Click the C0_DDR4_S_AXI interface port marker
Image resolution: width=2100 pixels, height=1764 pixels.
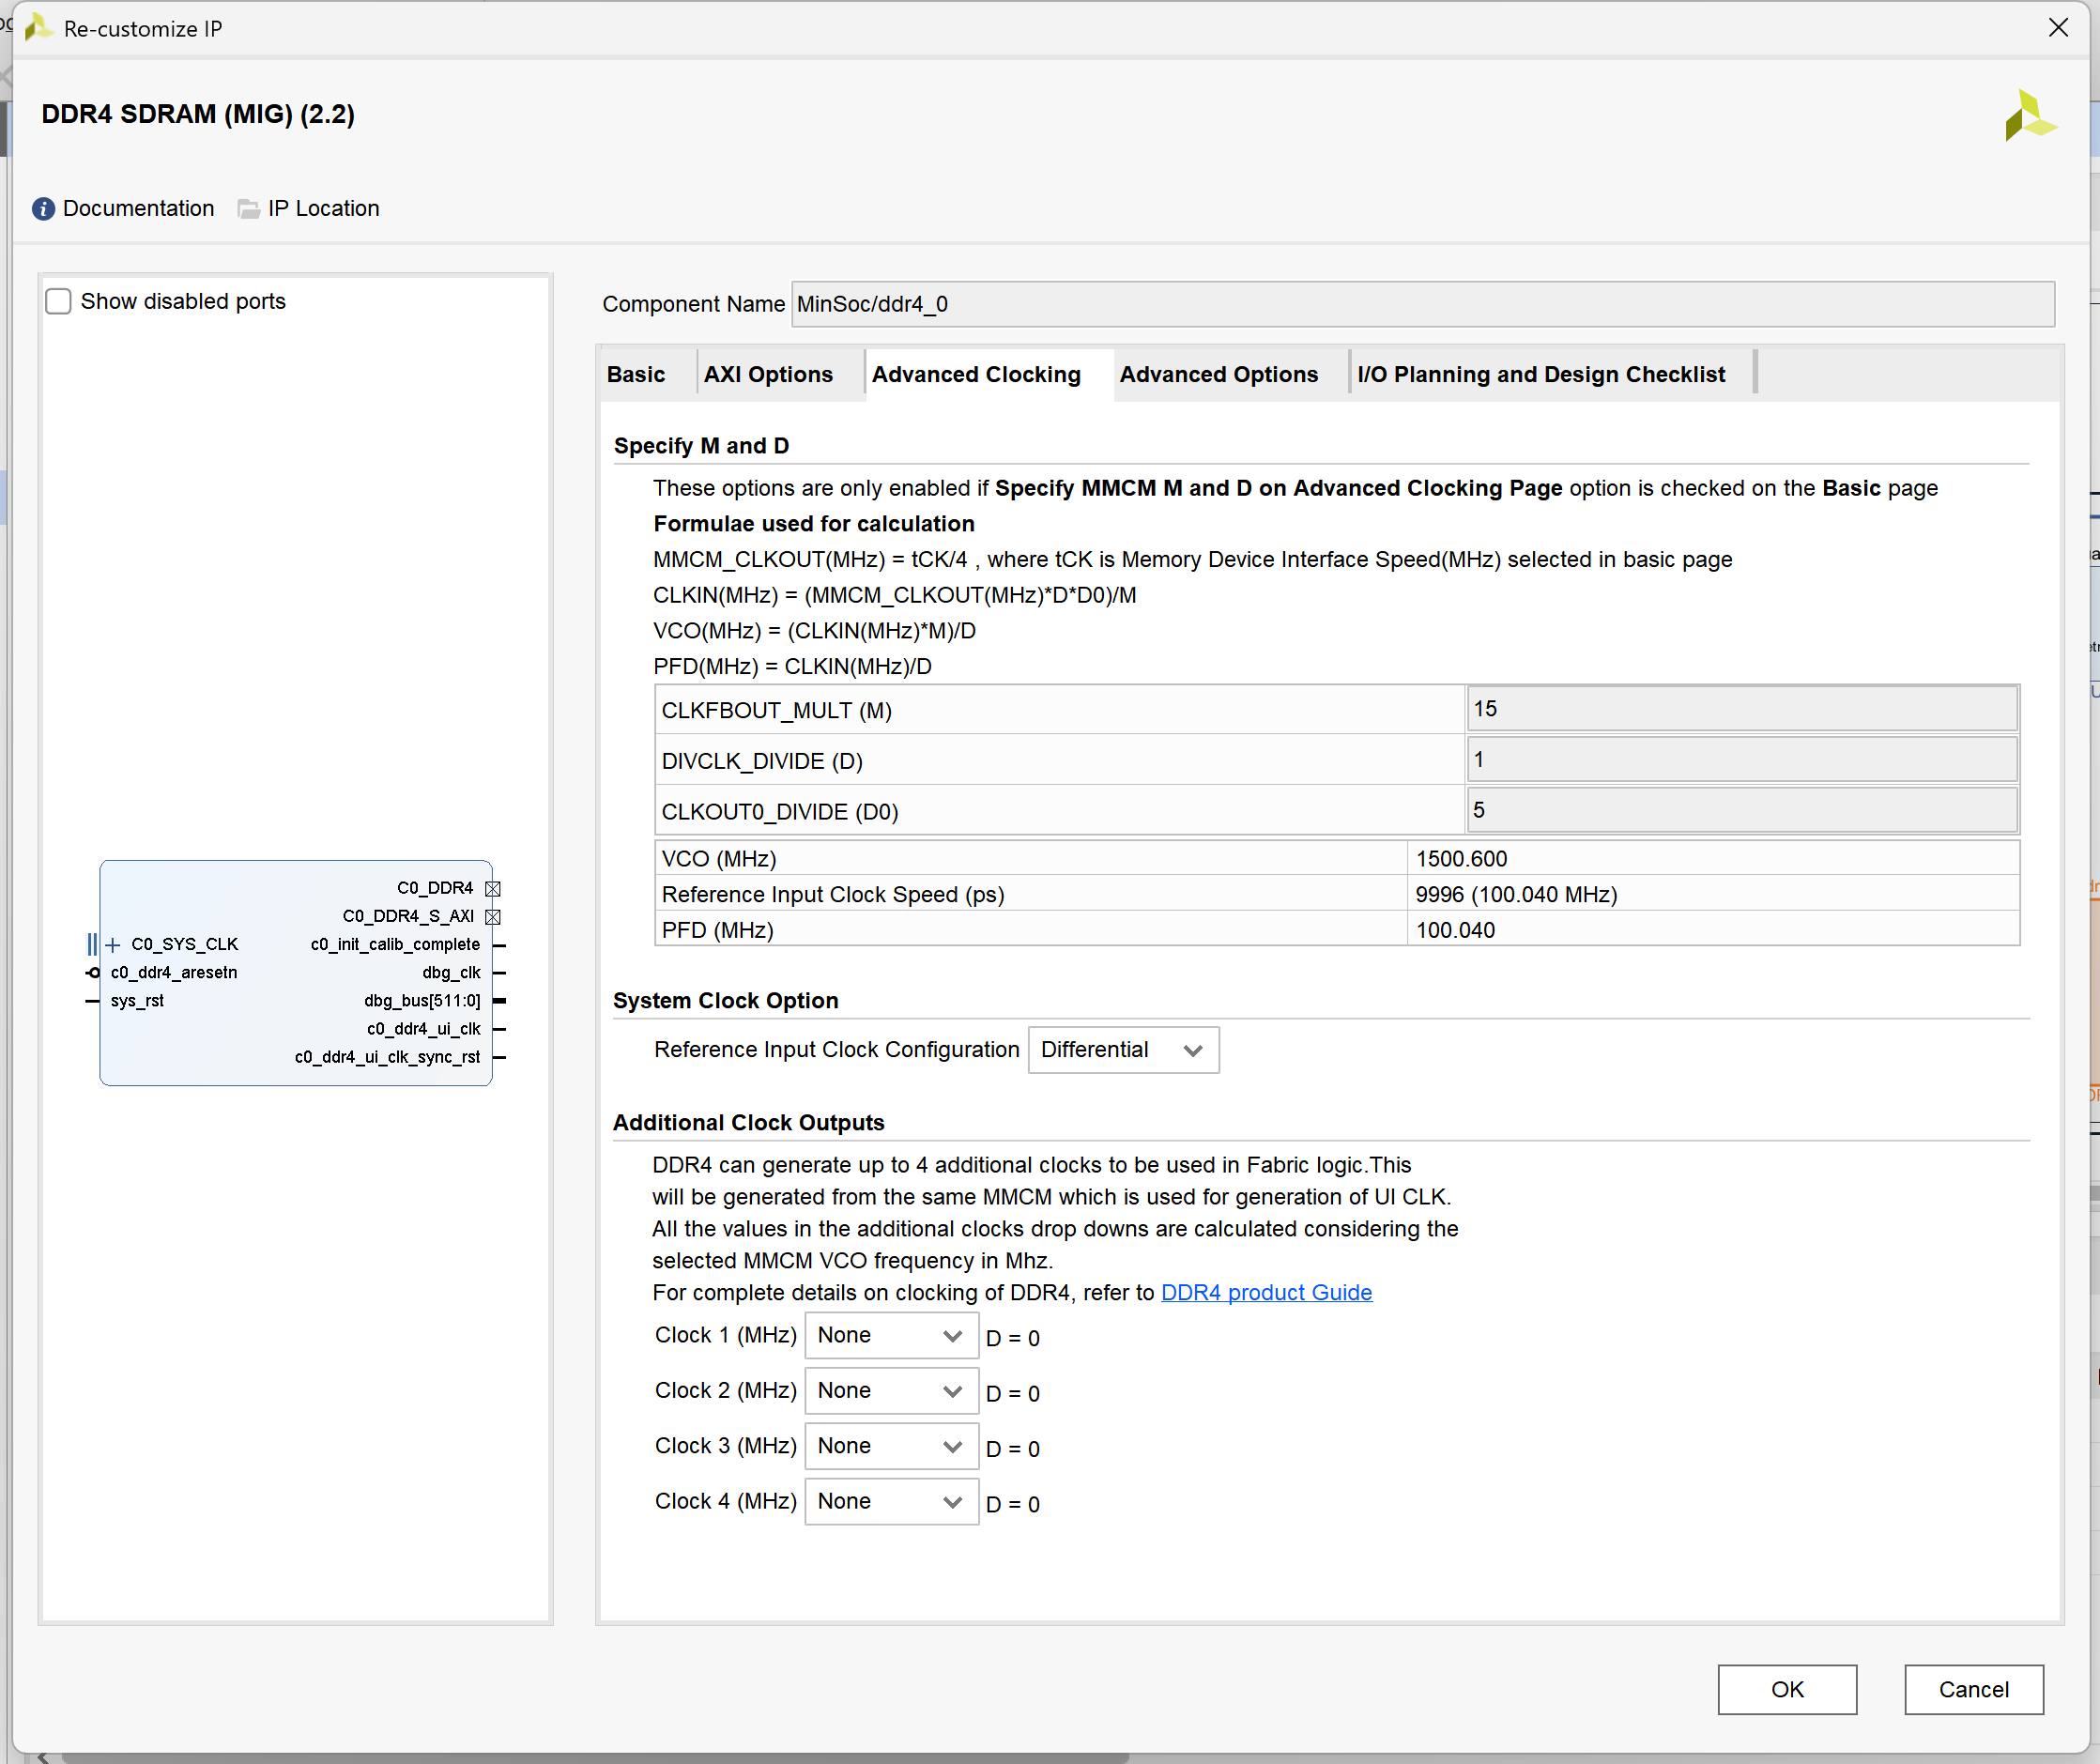click(493, 917)
